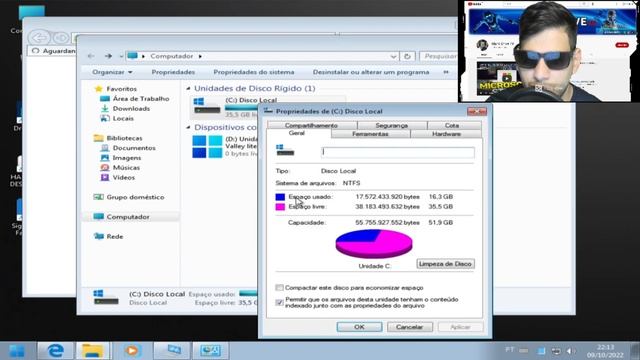Screen dimensions: 640x360
Task: Click the drive icon in properties dialog
Action: click(285, 150)
